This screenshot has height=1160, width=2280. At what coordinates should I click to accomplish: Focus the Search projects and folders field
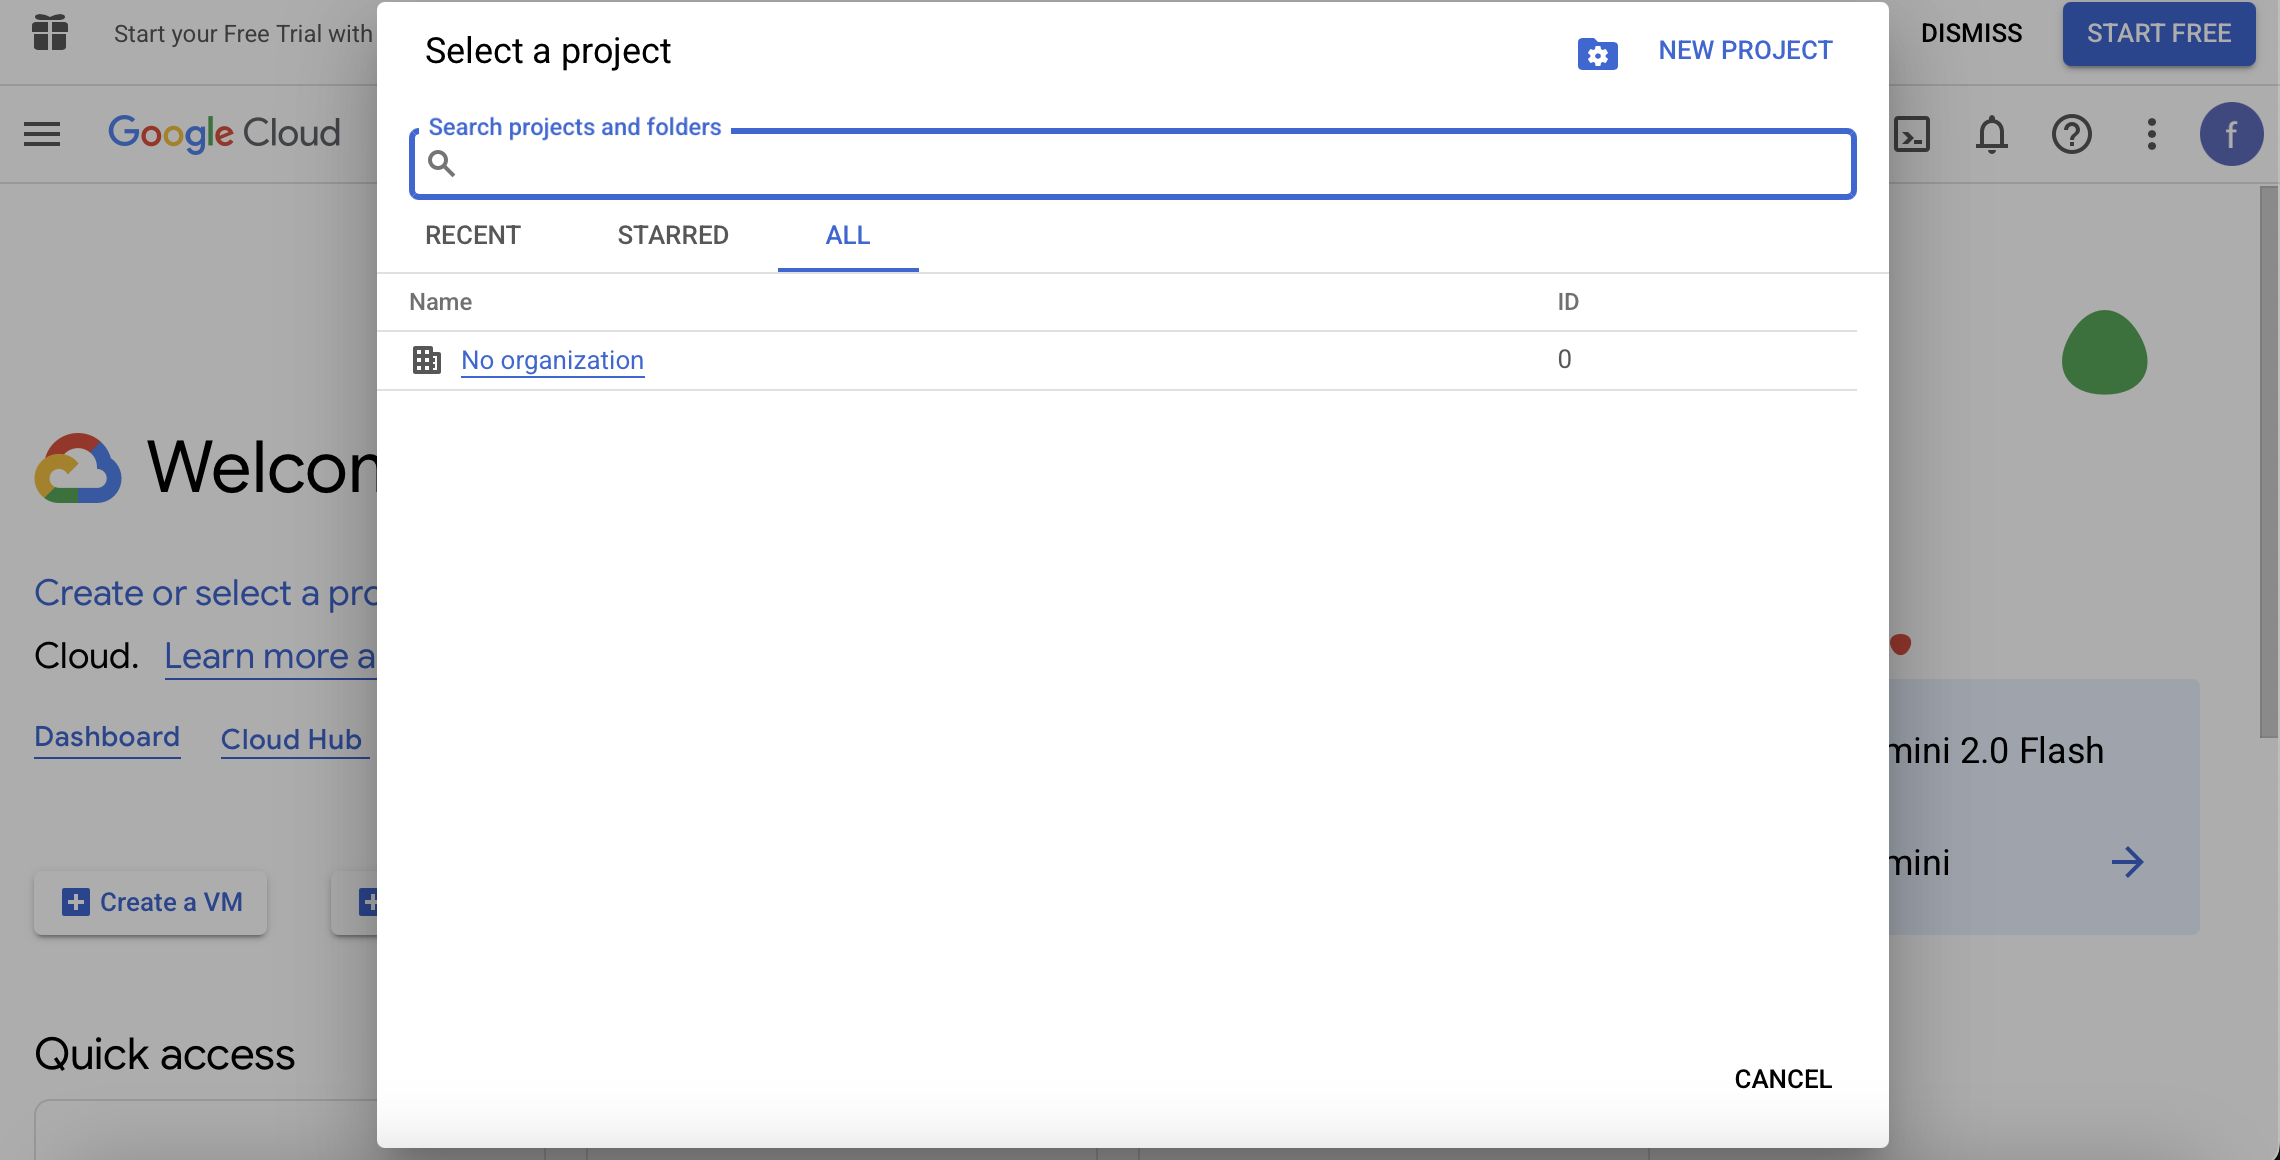[x=1140, y=164]
